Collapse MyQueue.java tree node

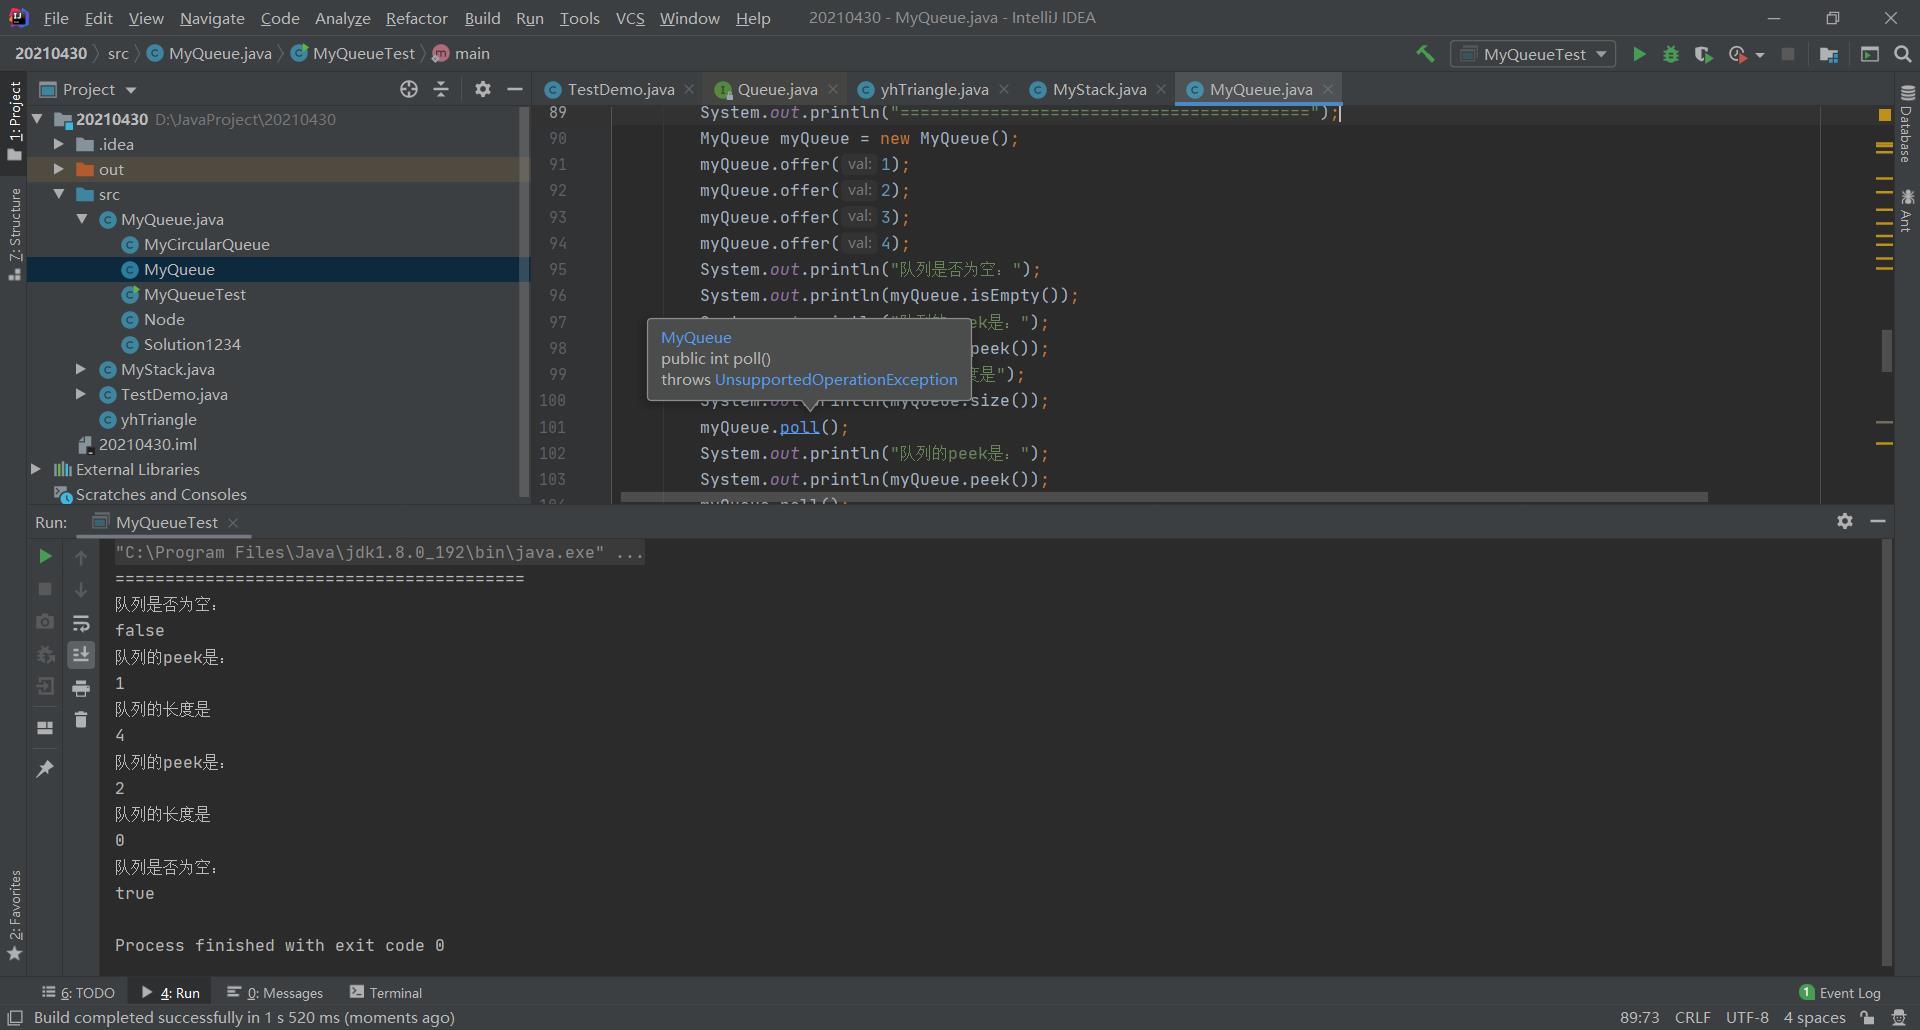point(82,219)
